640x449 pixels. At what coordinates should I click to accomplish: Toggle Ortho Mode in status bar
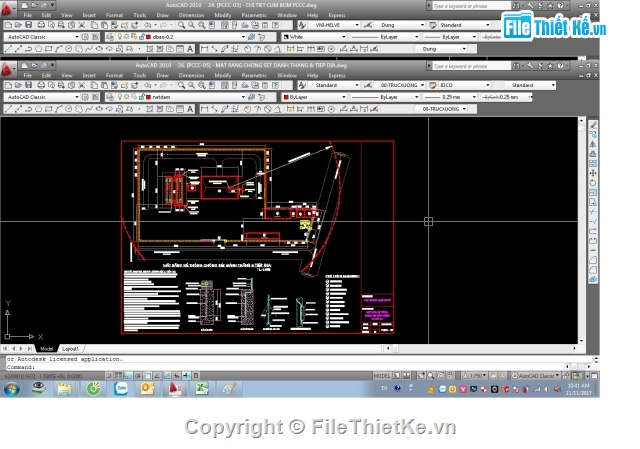[x=128, y=376]
